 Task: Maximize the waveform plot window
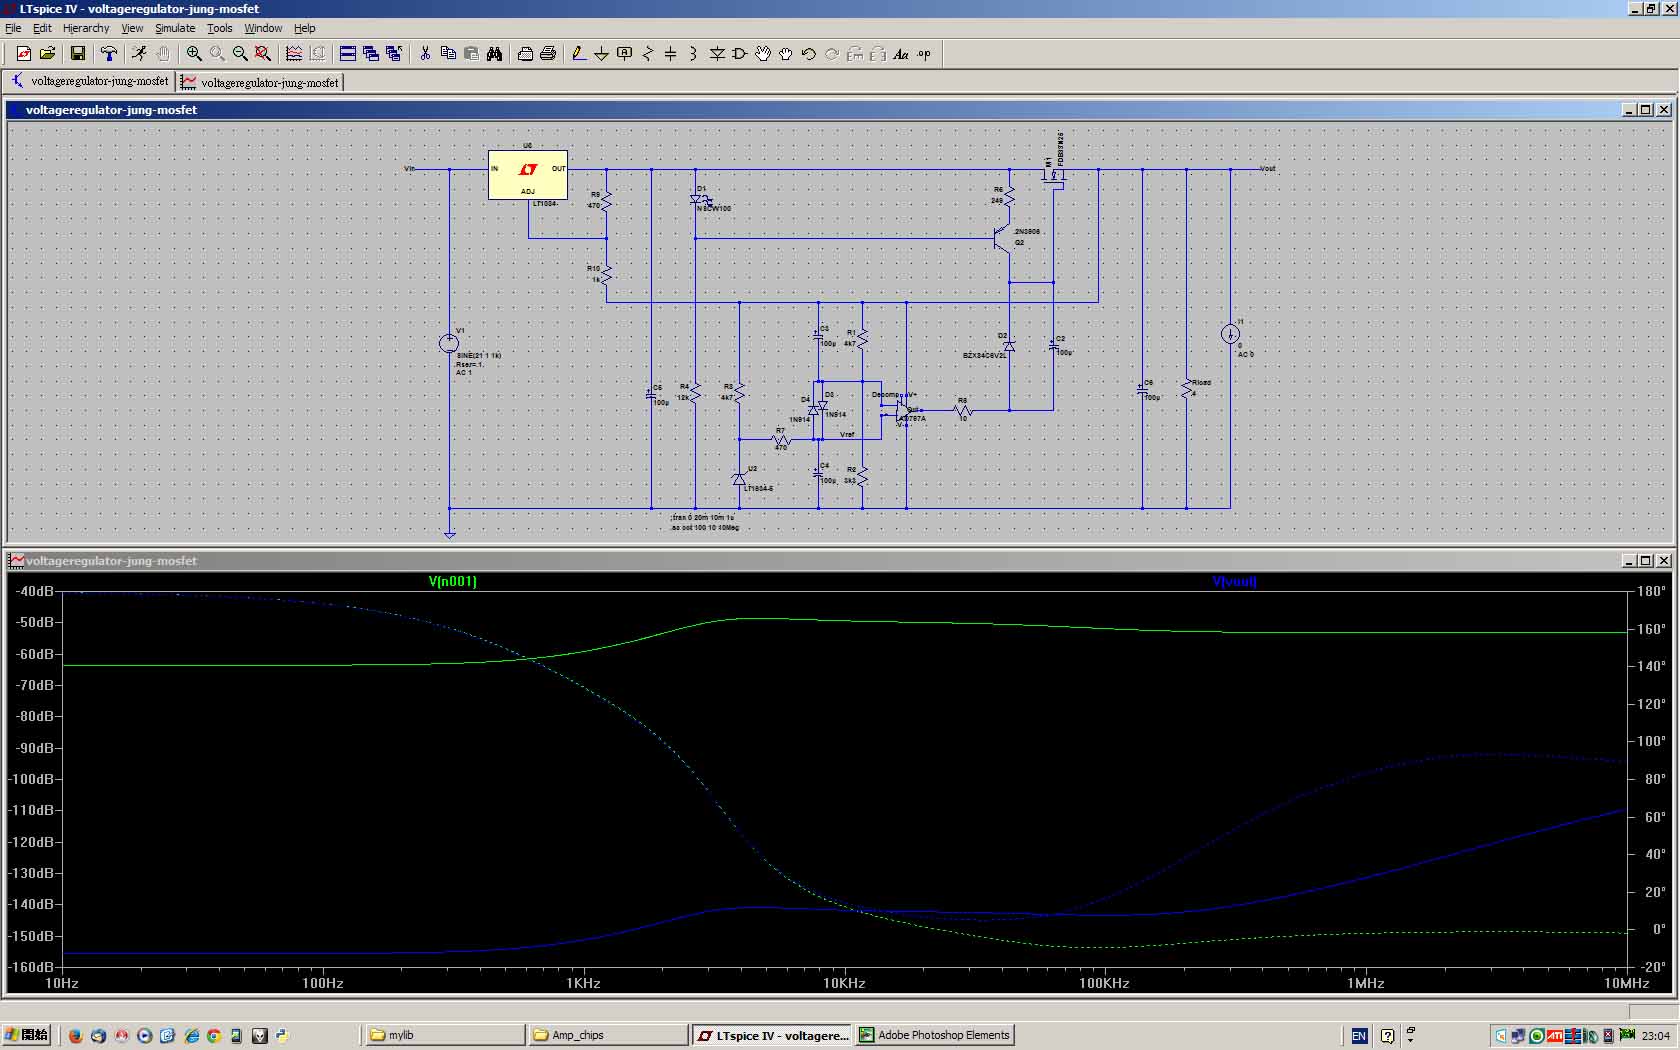1646,561
